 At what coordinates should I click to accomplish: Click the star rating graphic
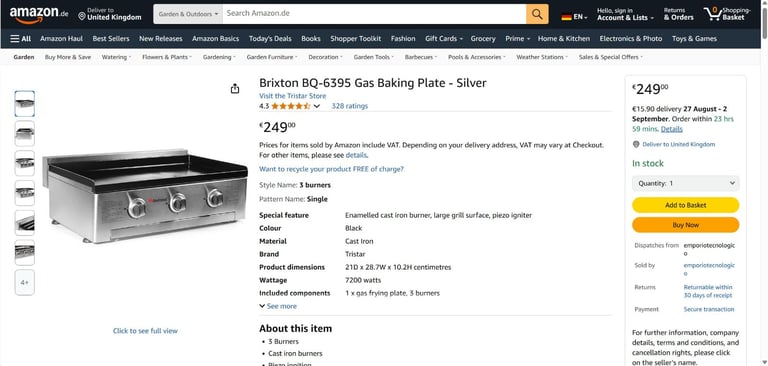291,106
